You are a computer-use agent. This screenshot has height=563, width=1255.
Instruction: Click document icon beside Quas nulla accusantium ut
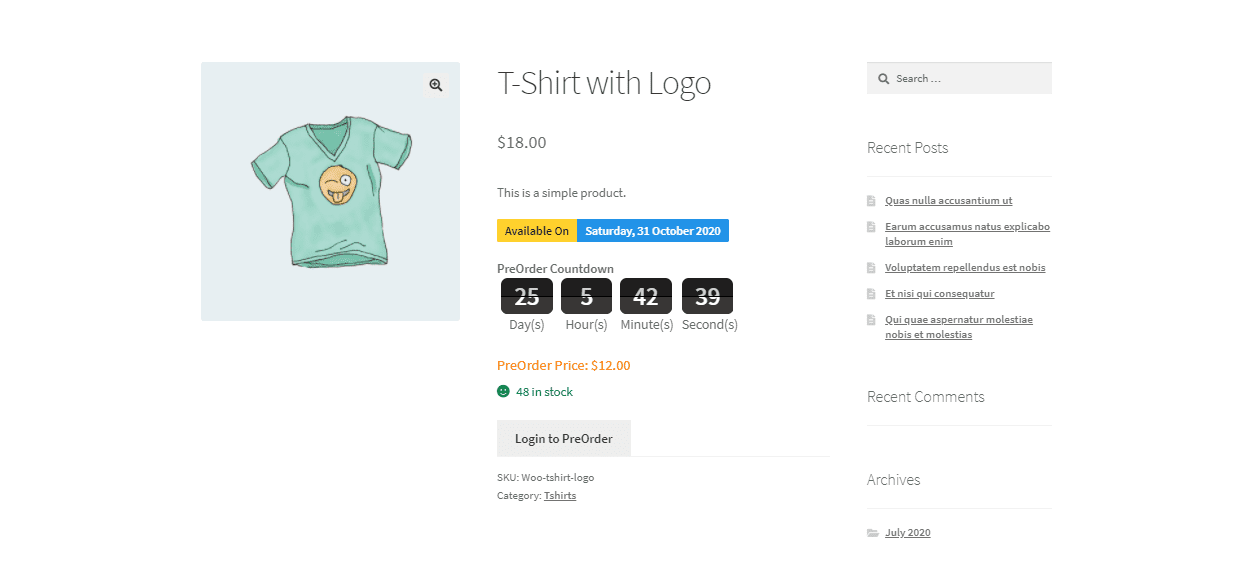coord(871,201)
